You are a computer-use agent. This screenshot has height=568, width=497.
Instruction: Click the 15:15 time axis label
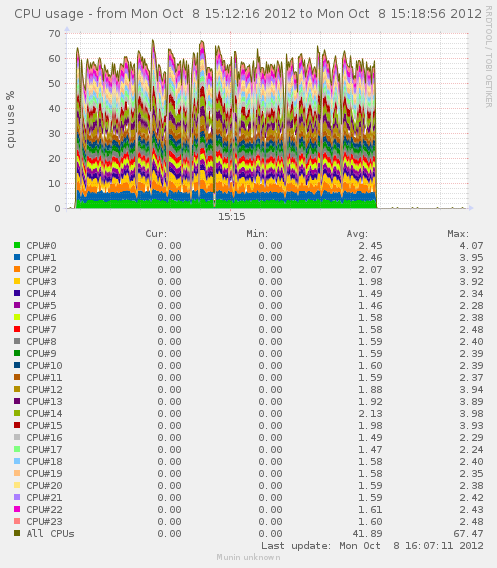click(231, 217)
